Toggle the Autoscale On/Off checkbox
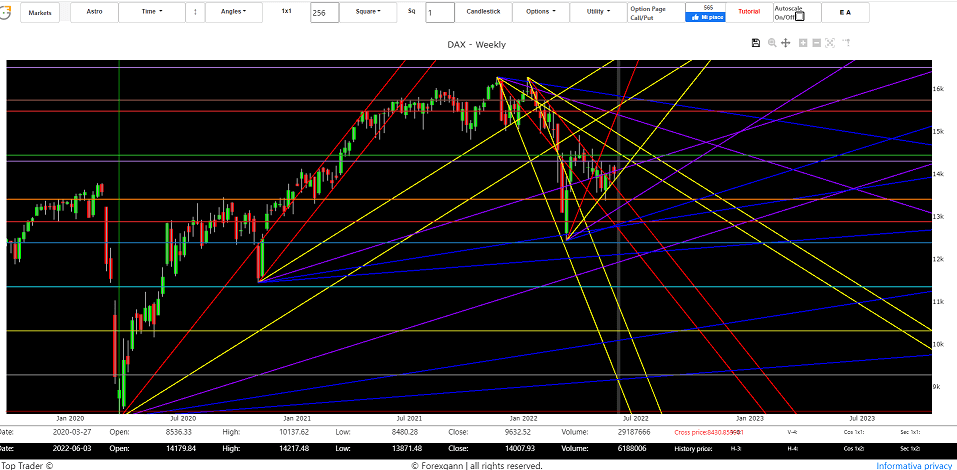The width and height of the screenshot is (957, 470). click(x=799, y=16)
